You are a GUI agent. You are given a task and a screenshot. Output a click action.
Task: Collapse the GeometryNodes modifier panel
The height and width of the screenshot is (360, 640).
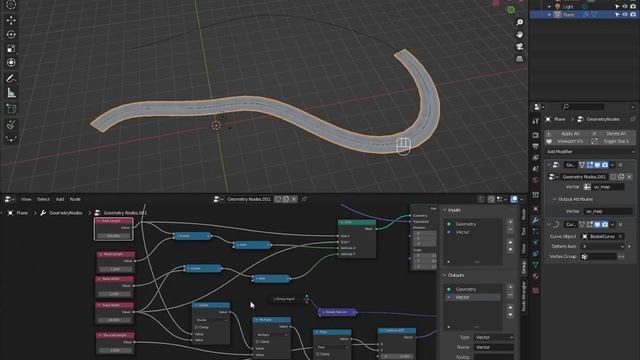coord(549,165)
